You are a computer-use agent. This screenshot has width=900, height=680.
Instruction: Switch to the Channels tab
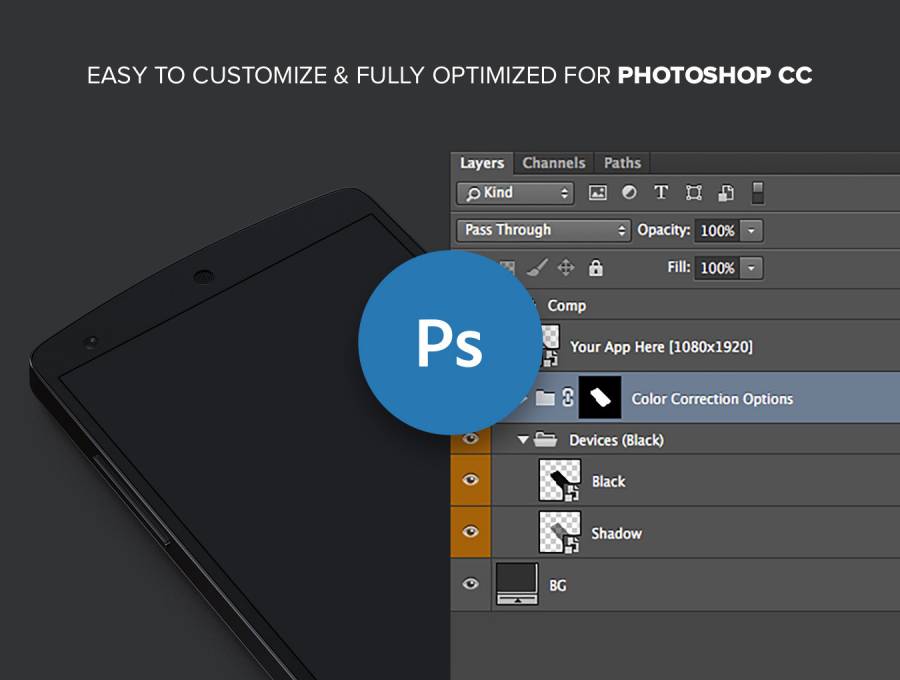tap(553, 163)
